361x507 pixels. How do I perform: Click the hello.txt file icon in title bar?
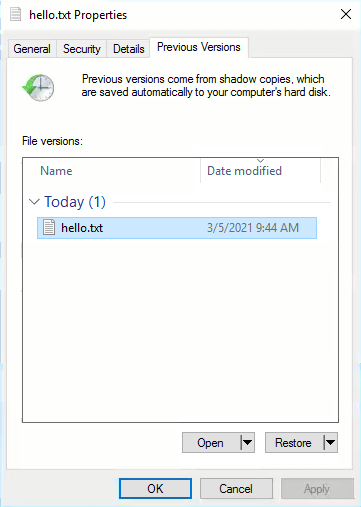click(16, 15)
